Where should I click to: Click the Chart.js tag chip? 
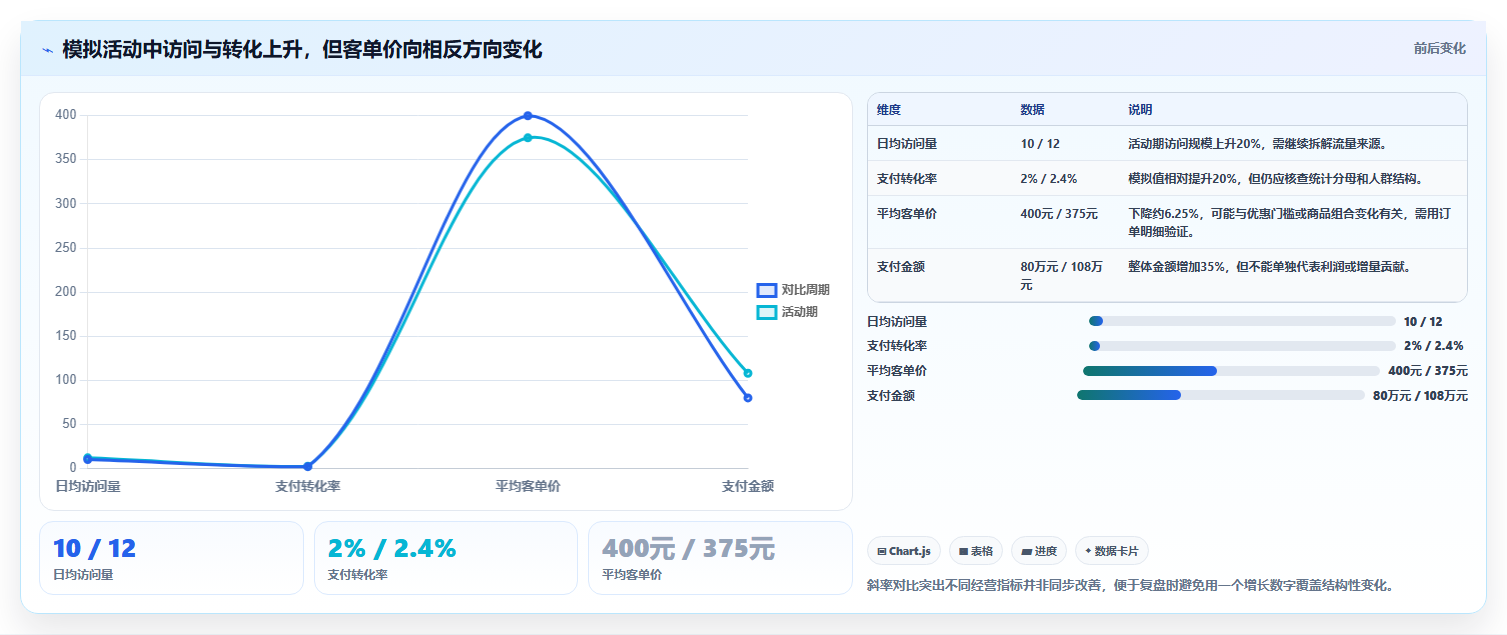tap(903, 551)
